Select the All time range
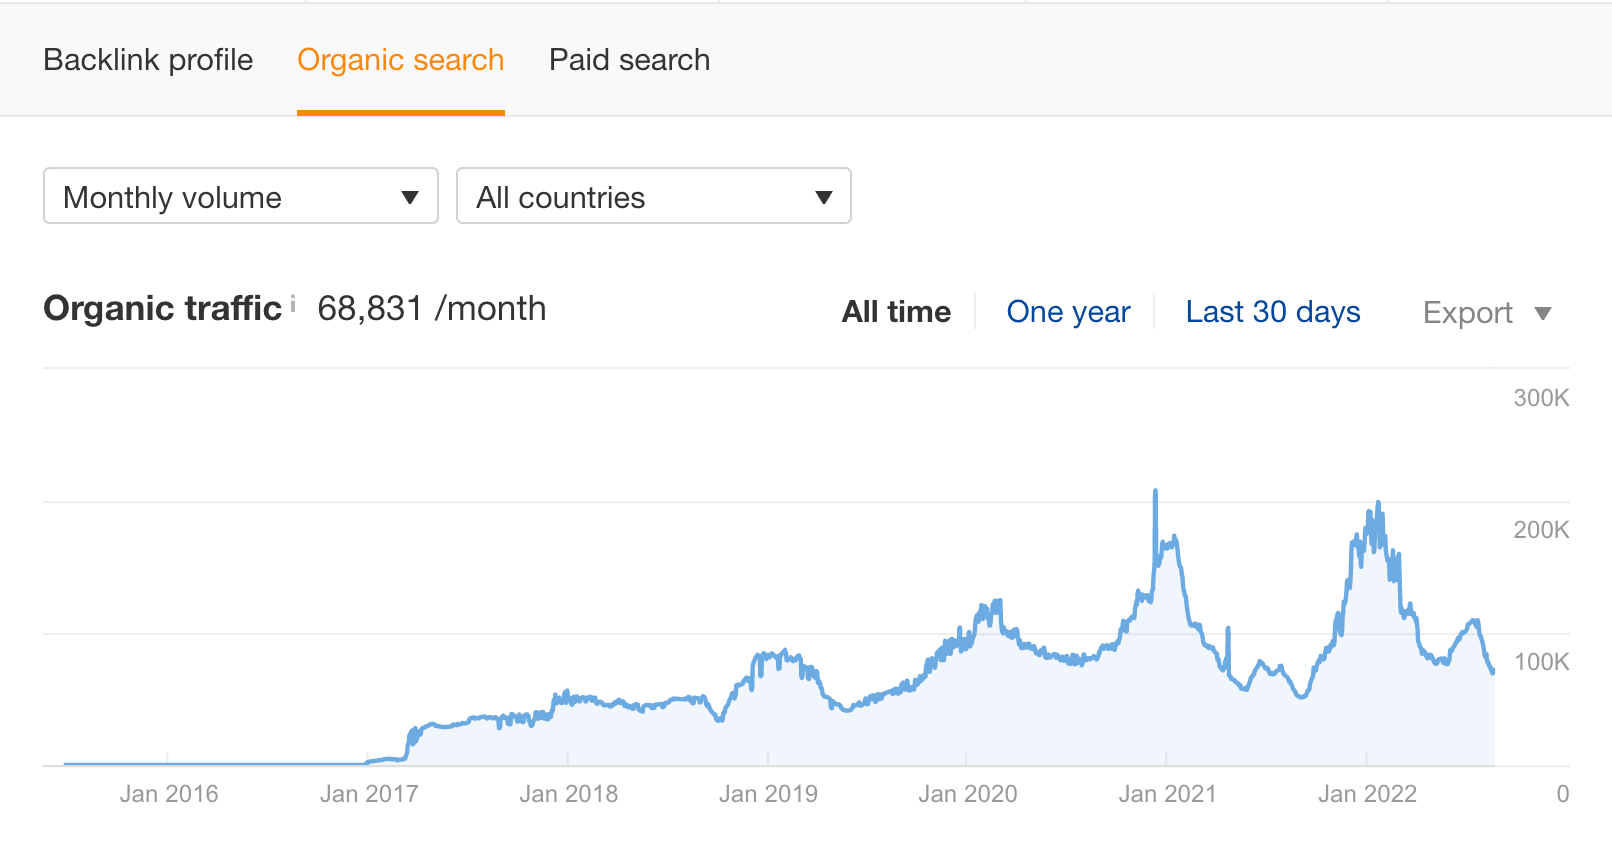Screen dimensions: 1612x846 (x=896, y=312)
